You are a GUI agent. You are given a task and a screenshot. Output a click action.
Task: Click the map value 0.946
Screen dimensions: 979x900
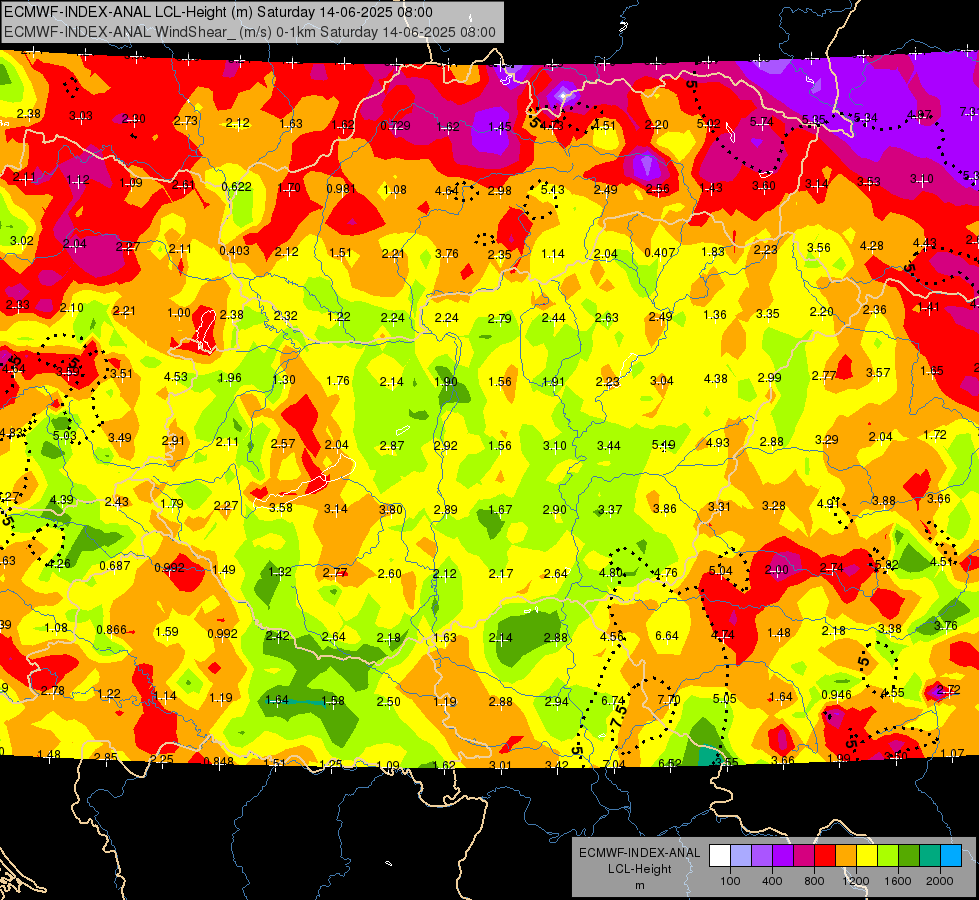coord(836,695)
